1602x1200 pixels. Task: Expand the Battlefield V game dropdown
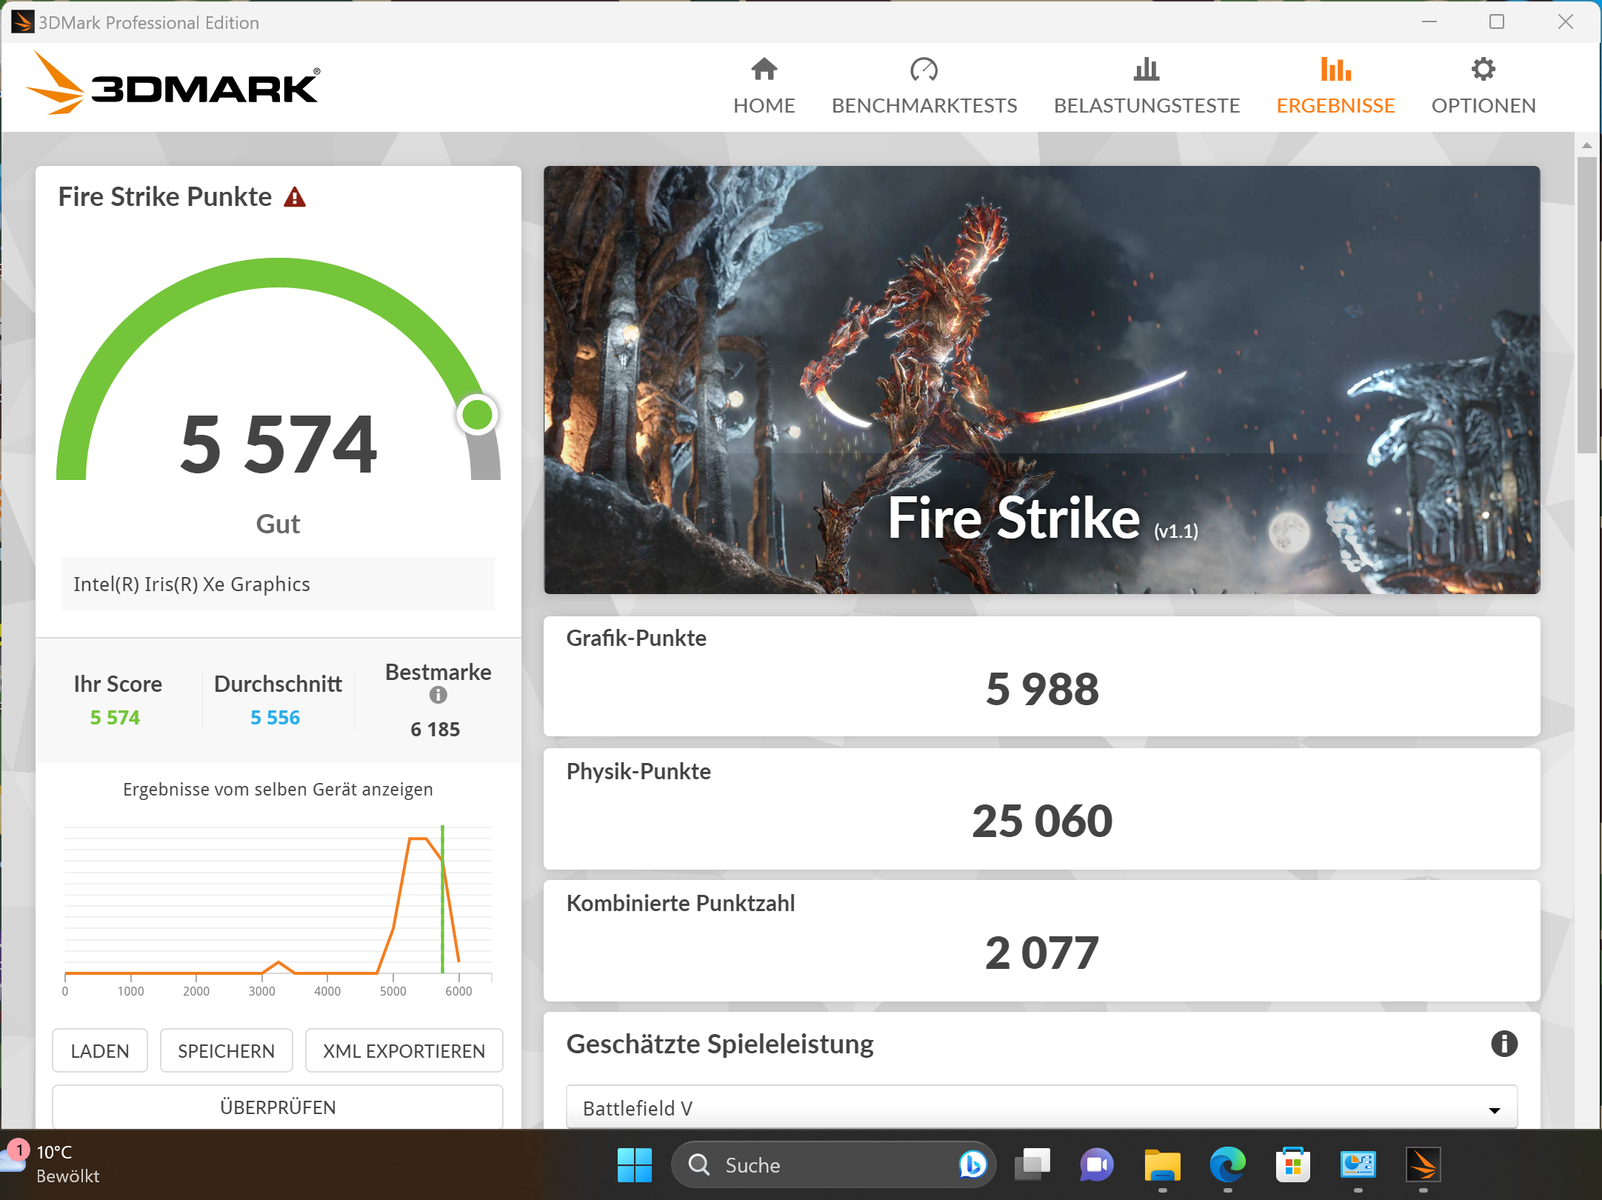1041,1108
